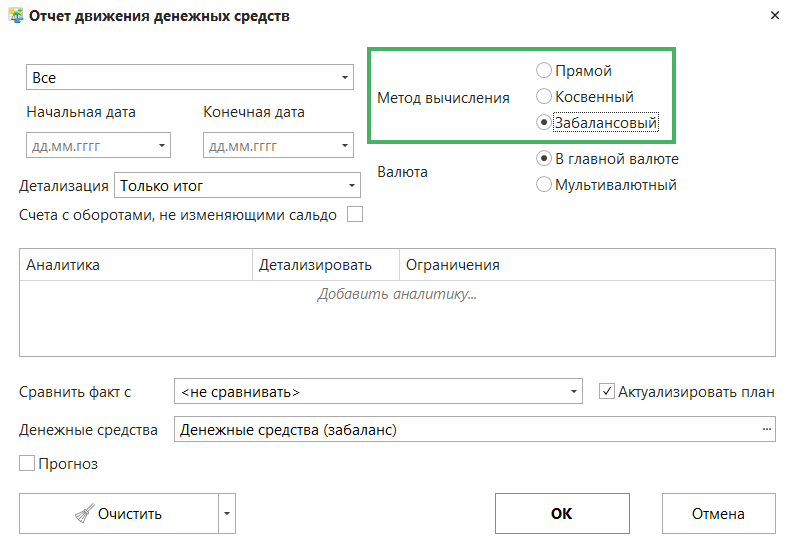The width and height of the screenshot is (795, 555).
Task: Open the Конечная дата date picker
Action: [x=344, y=146]
